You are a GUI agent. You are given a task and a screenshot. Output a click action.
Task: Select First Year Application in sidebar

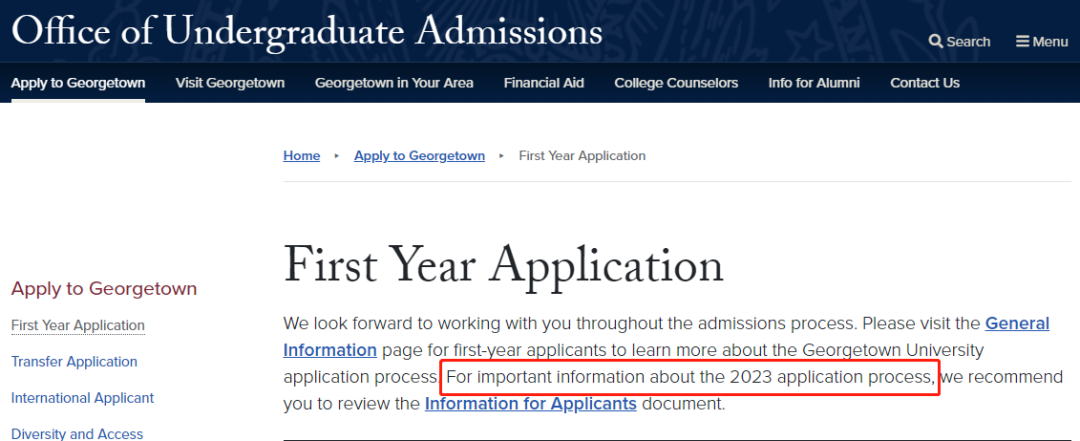78,325
